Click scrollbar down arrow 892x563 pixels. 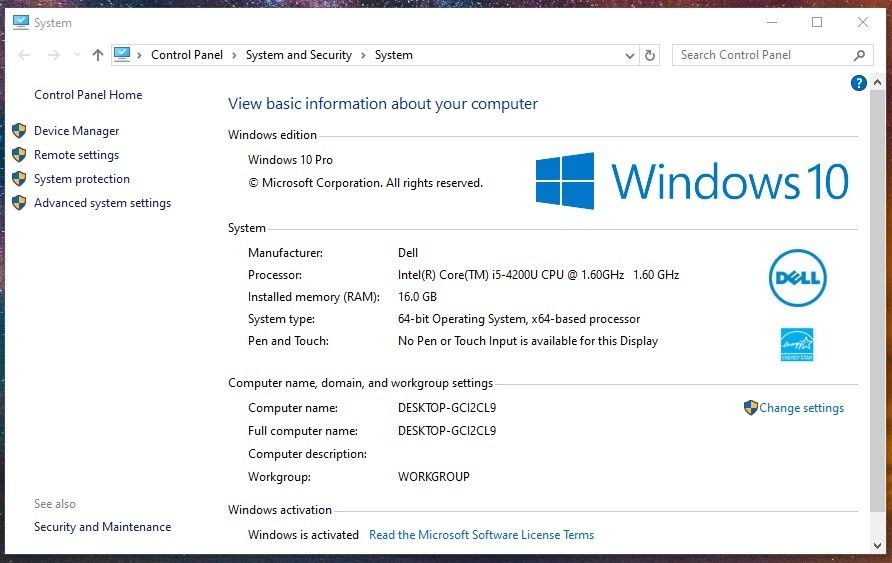(877, 545)
